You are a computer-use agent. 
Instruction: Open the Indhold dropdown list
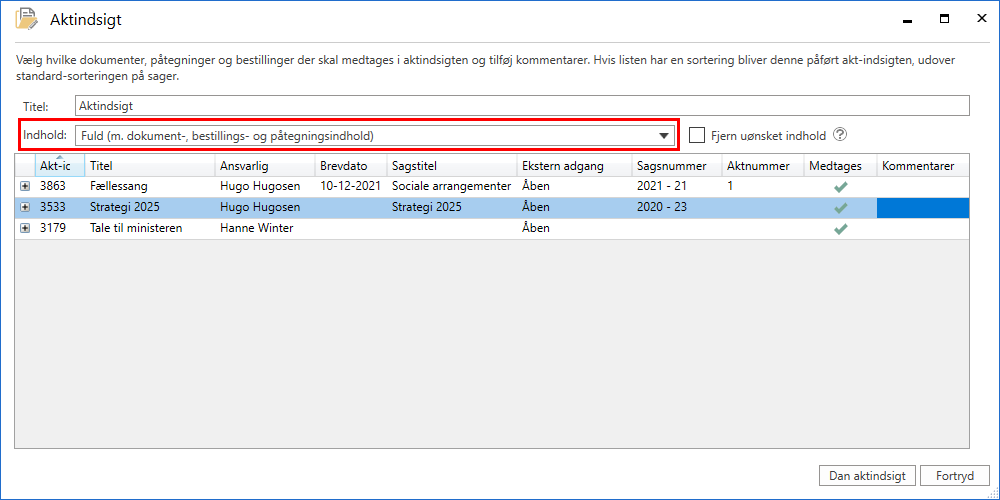663,136
